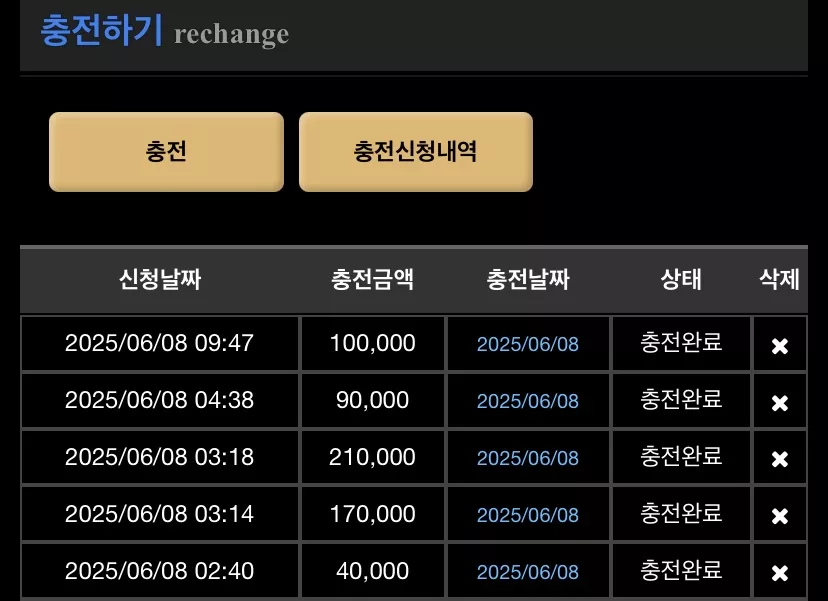Open the charge date link for 170,000
This screenshot has height=601, width=828.
click(x=528, y=515)
